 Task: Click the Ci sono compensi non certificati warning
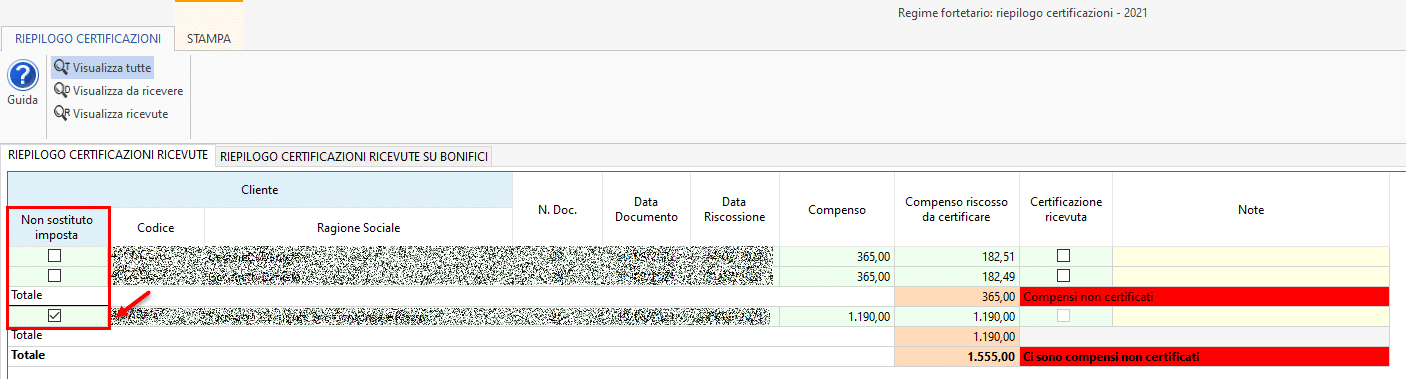(x=1205, y=356)
